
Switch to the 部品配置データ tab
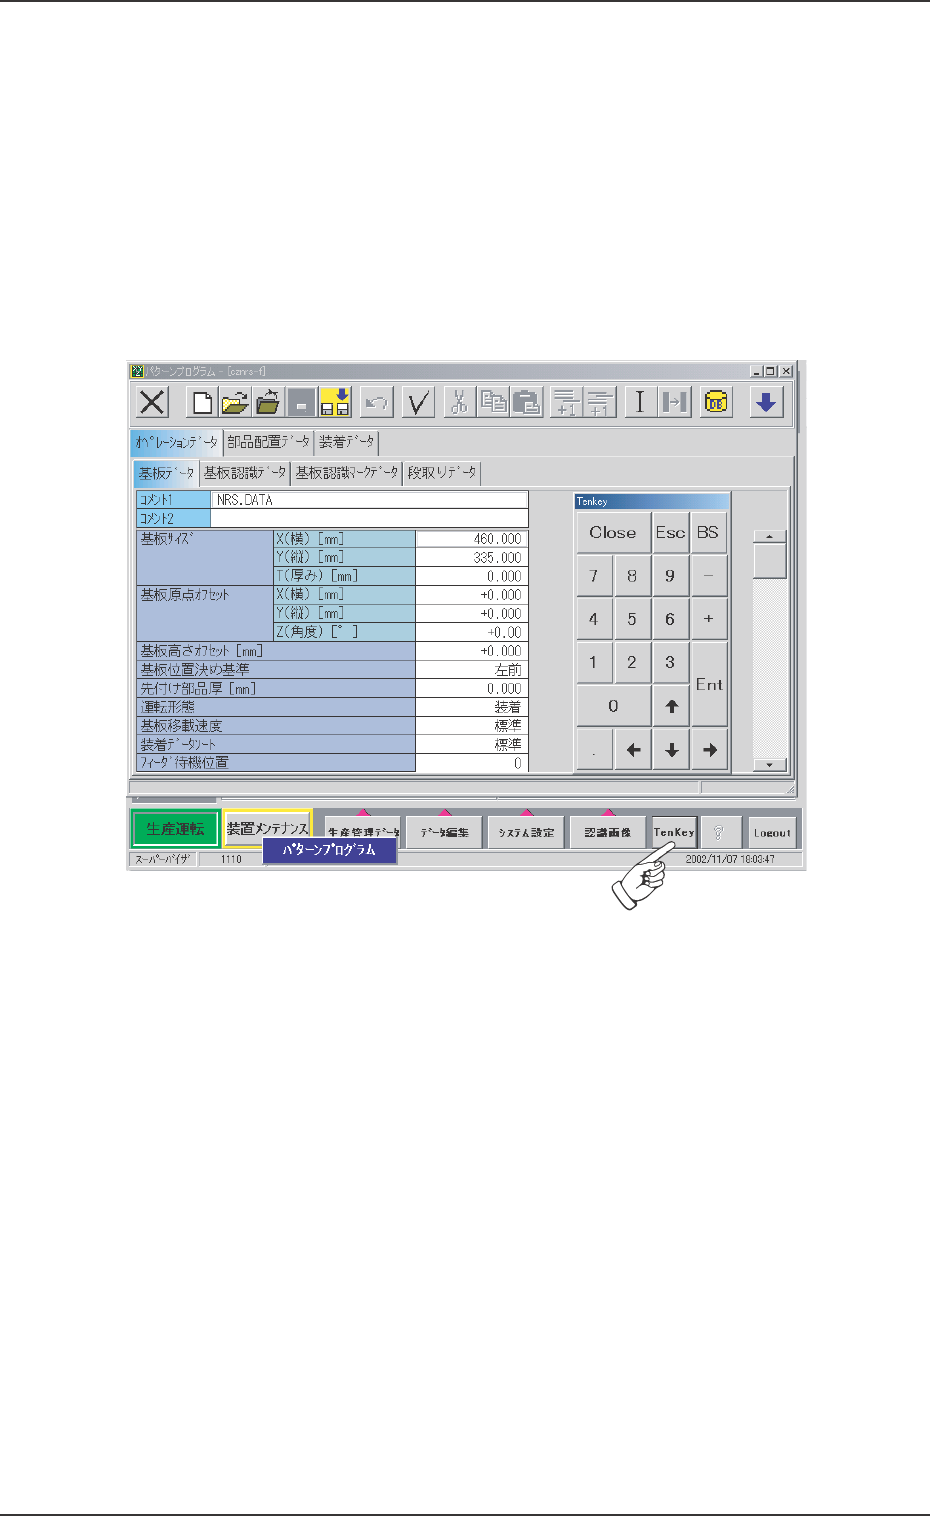(268, 442)
